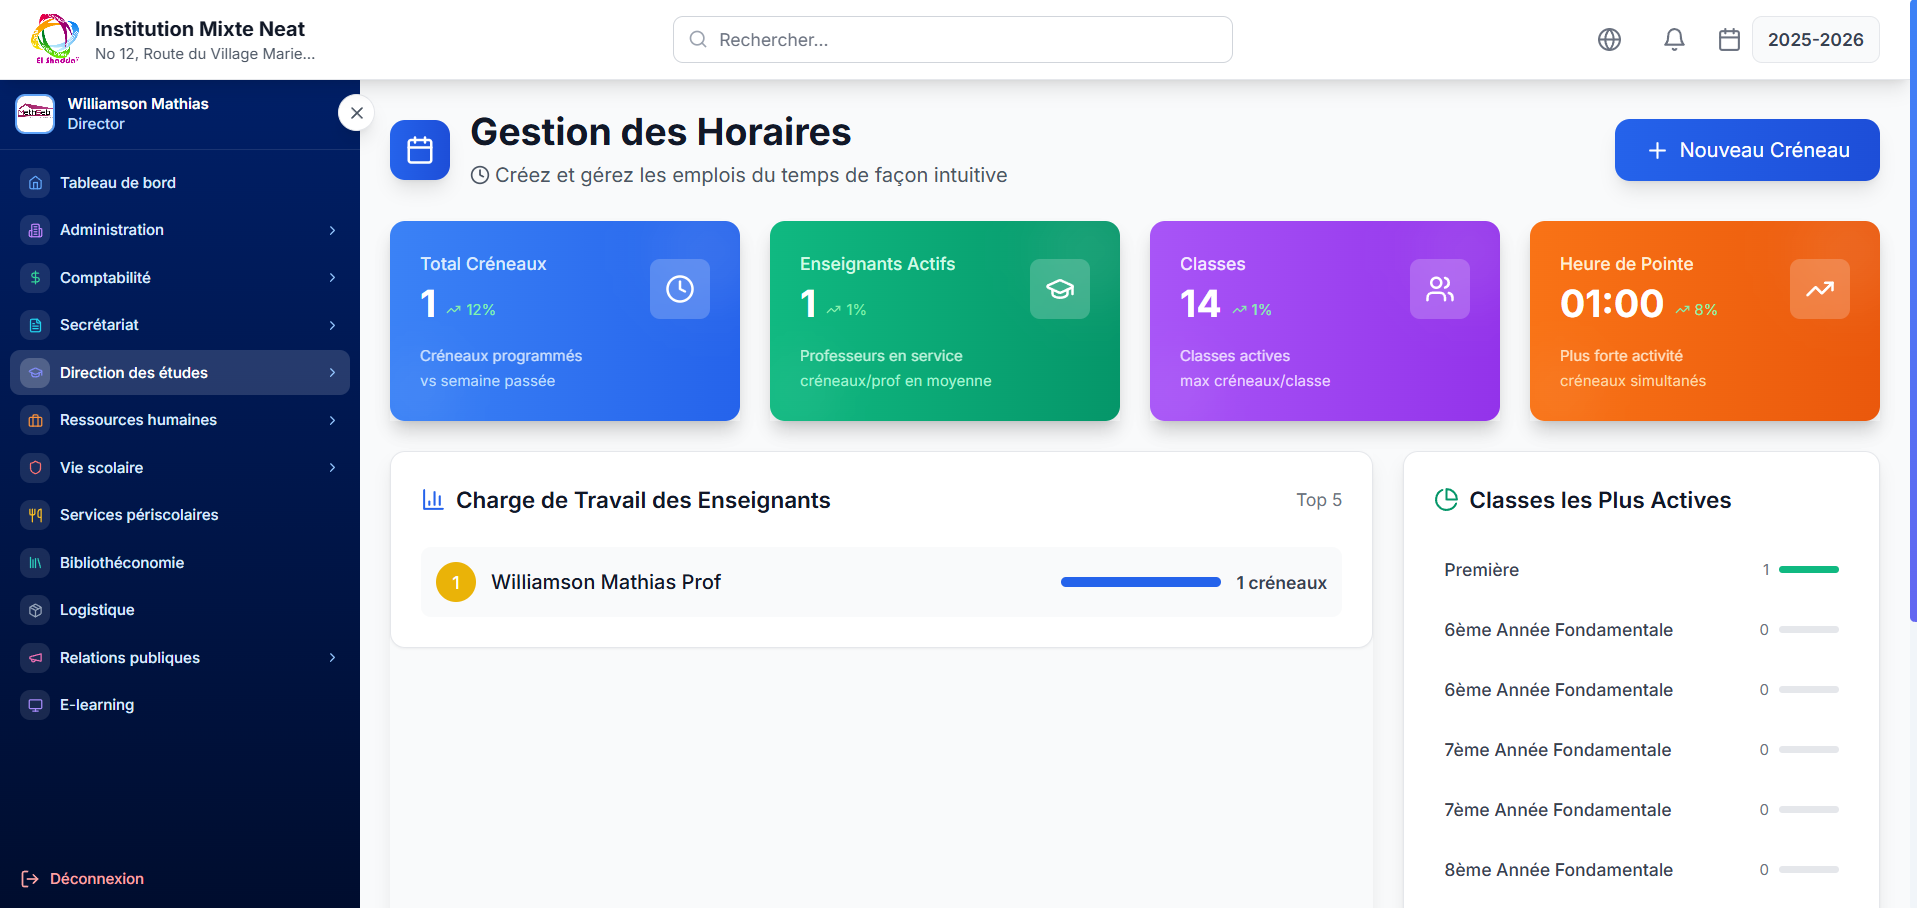This screenshot has width=1917, height=908.
Task: Expand the Comptabilité menu chevron
Action: click(x=332, y=277)
